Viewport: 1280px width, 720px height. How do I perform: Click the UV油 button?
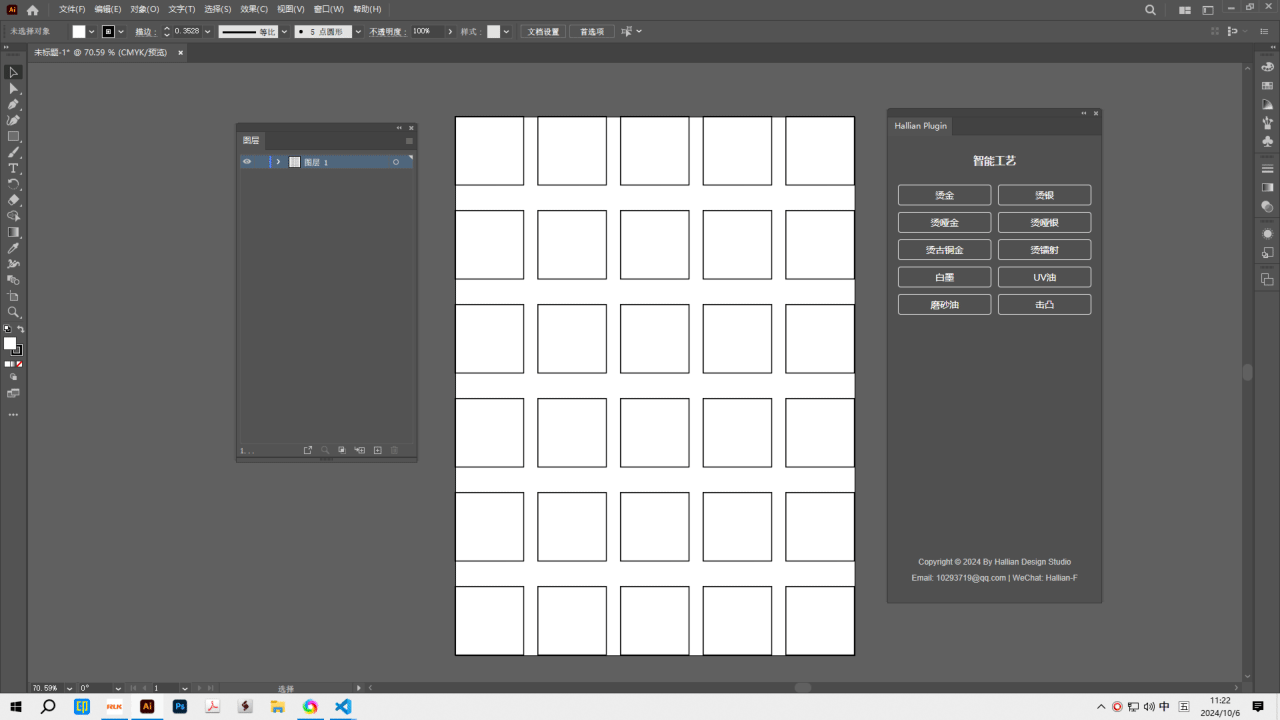click(1044, 277)
